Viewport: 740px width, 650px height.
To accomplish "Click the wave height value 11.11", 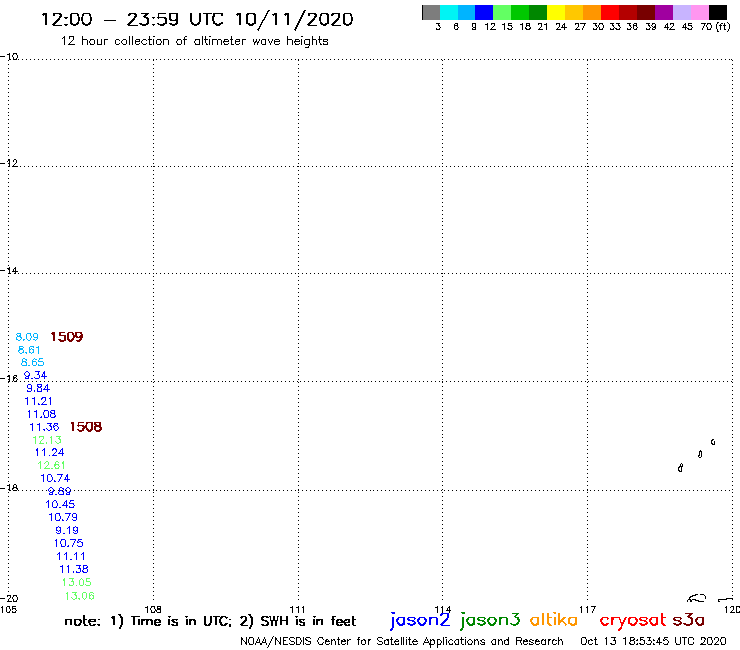I will coord(71,556).
